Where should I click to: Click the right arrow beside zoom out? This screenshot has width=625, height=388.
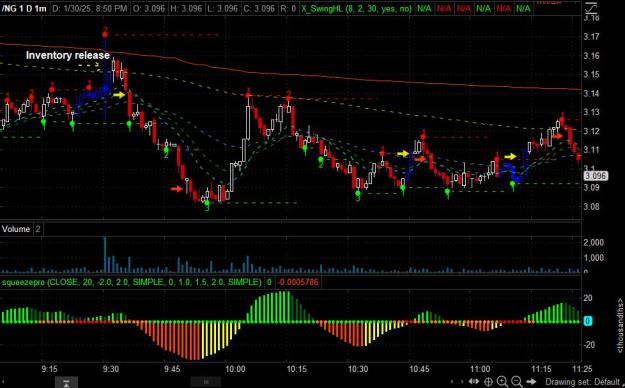(531, 382)
